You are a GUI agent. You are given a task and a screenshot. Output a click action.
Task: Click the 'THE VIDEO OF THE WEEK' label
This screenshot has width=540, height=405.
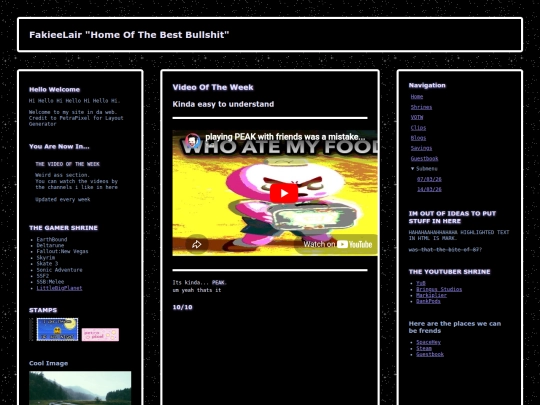tap(68, 164)
